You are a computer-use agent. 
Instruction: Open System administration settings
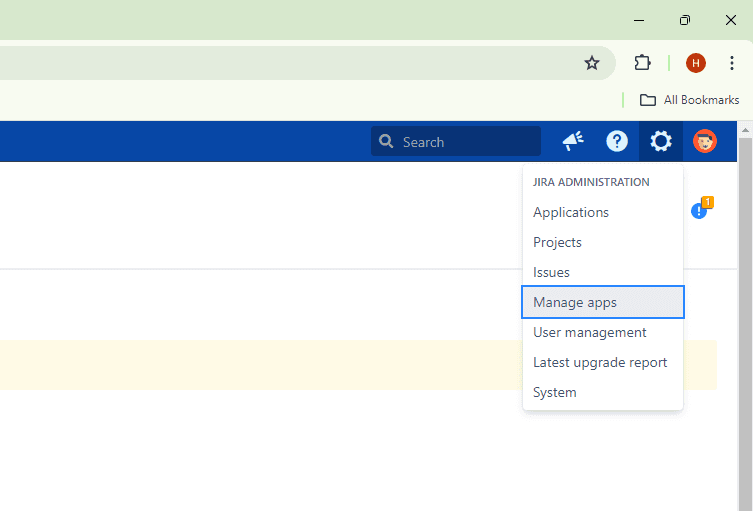click(x=555, y=392)
